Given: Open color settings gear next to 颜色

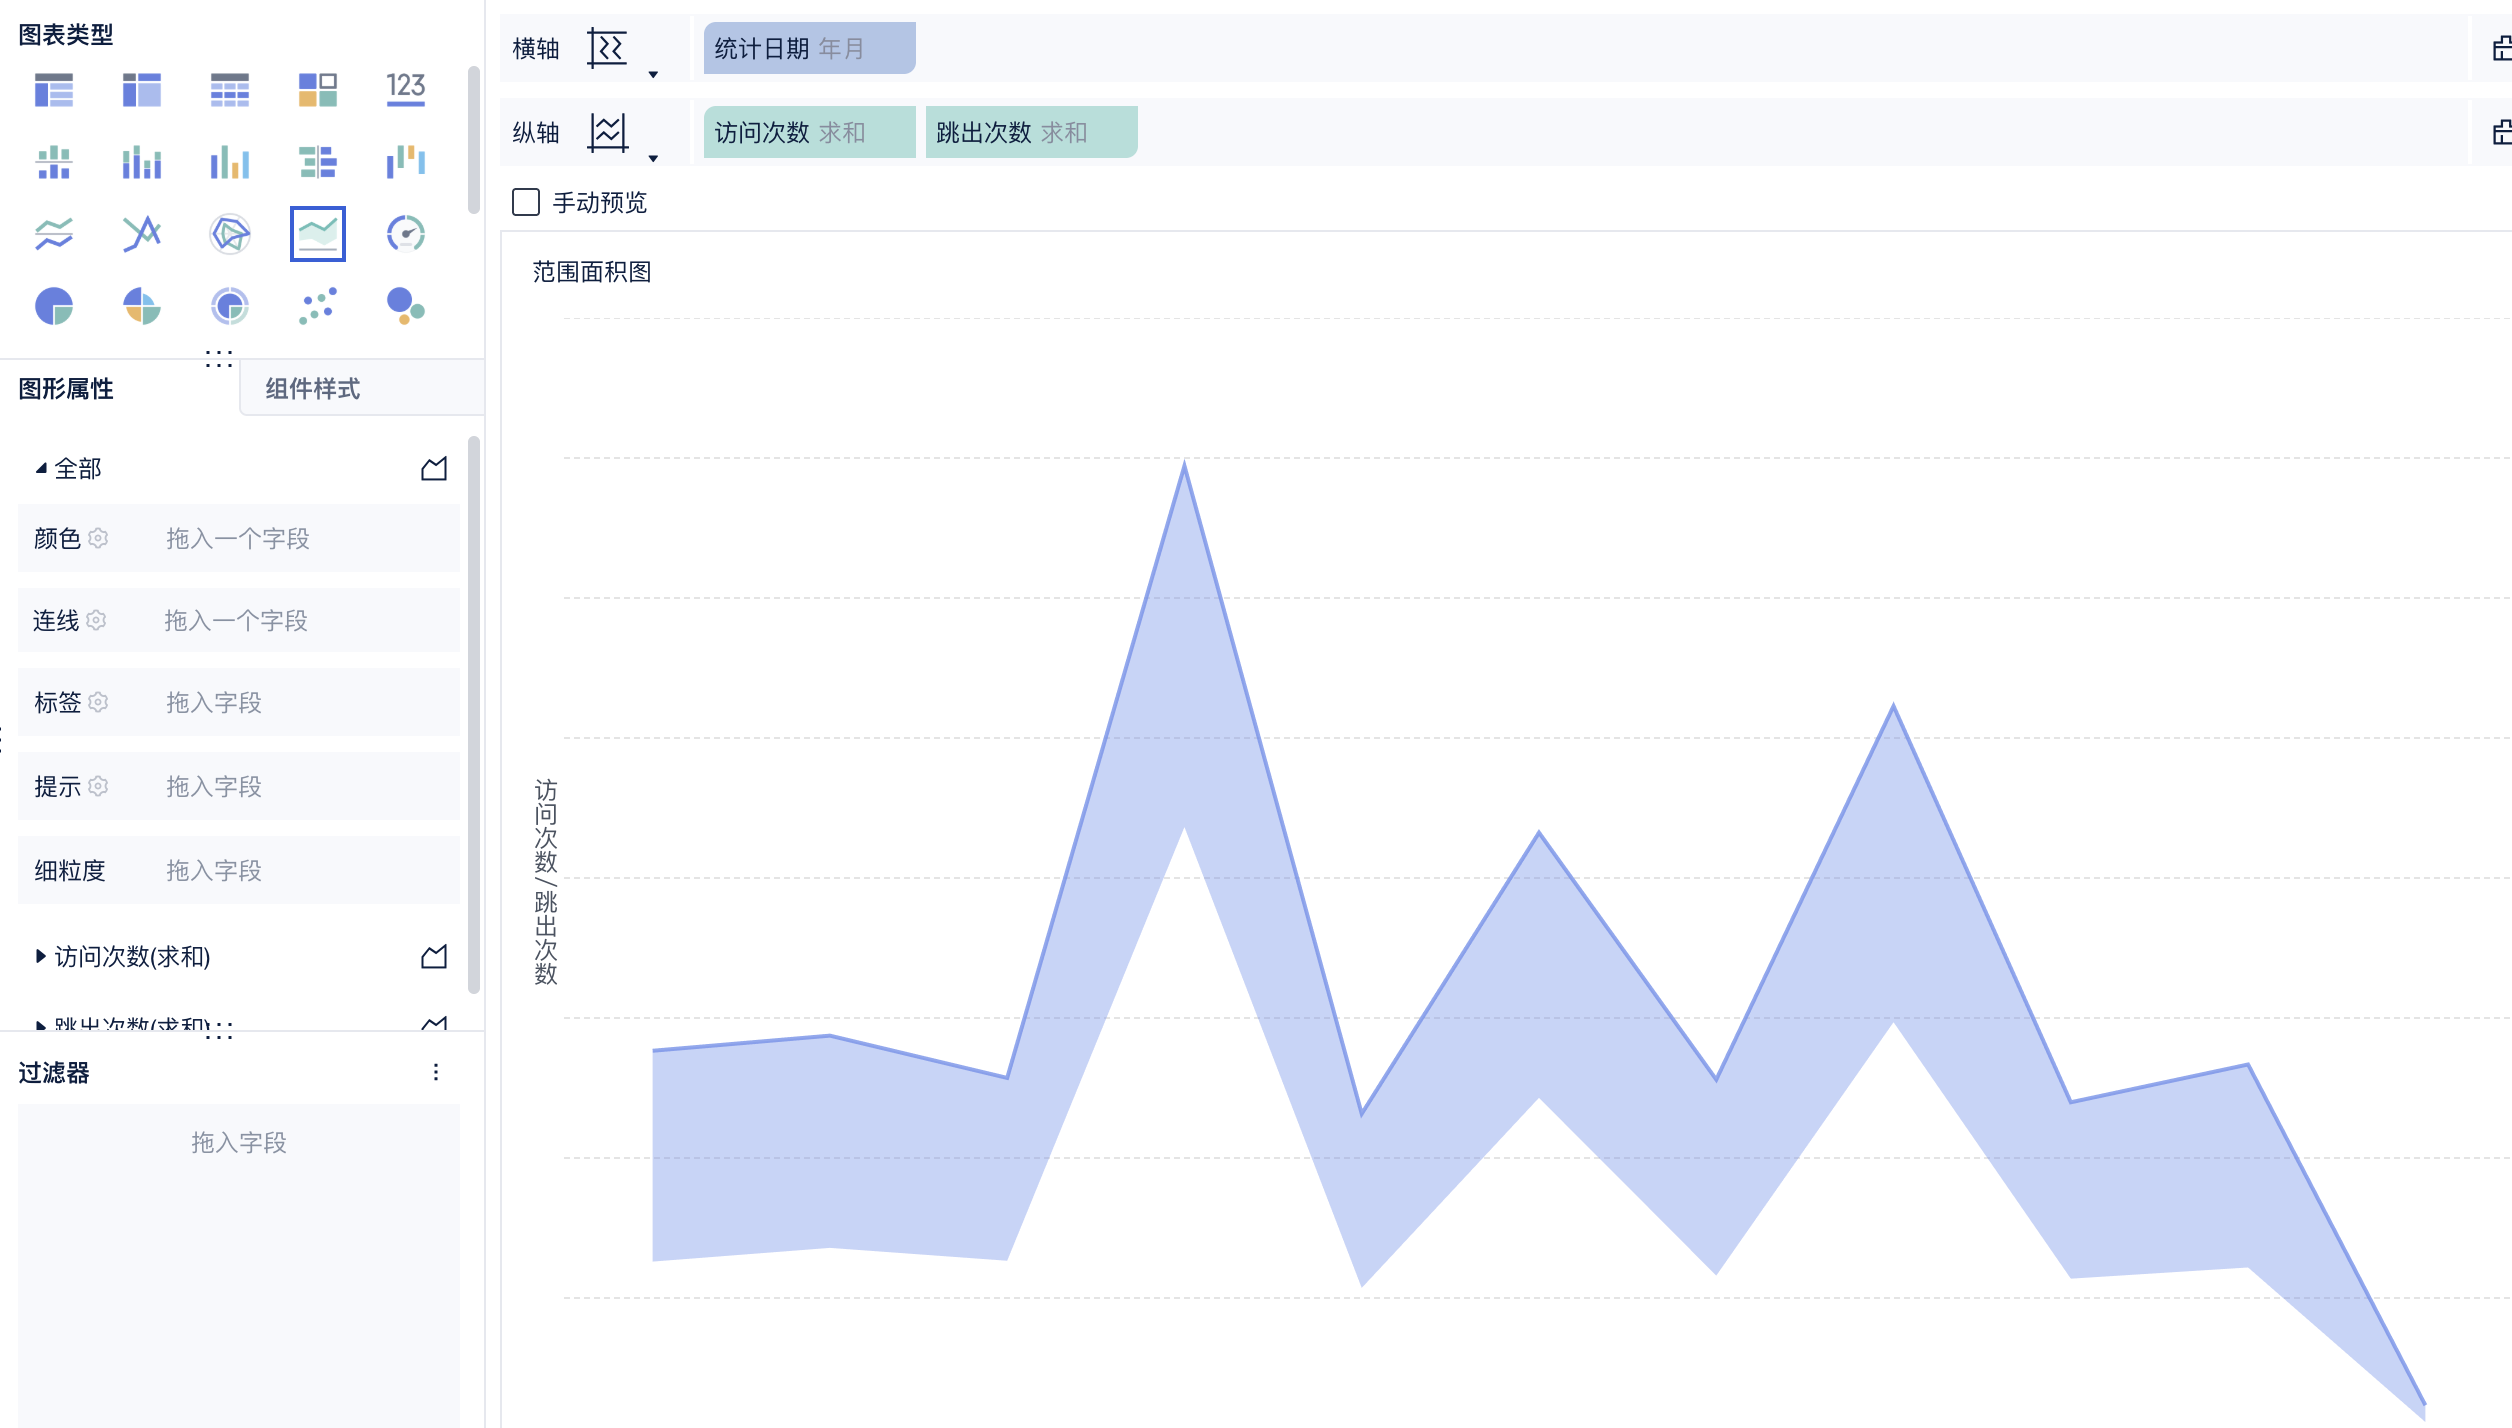Looking at the screenshot, I should tap(98, 539).
